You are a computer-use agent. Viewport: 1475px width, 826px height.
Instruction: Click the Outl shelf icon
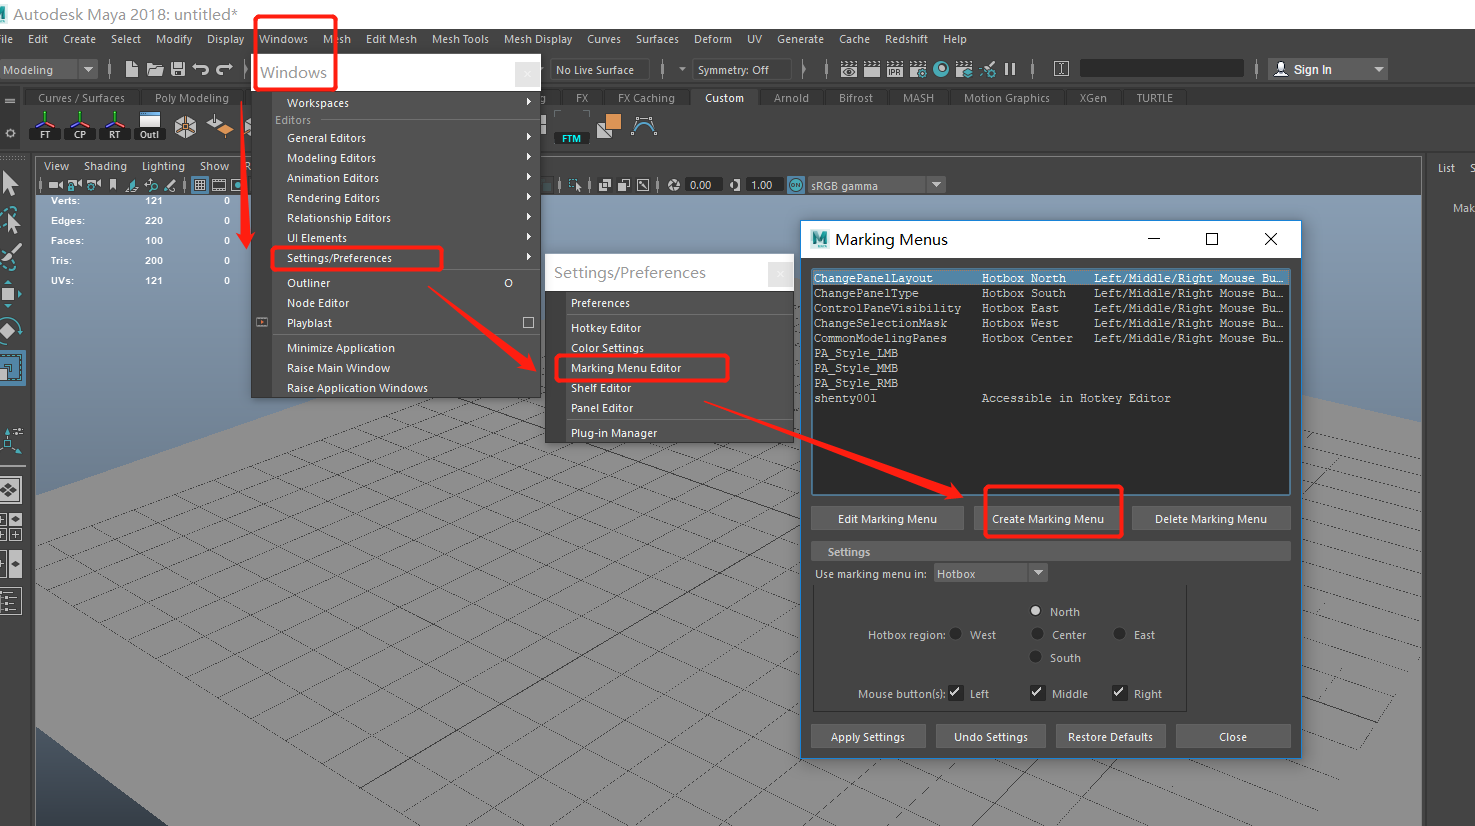(x=149, y=126)
